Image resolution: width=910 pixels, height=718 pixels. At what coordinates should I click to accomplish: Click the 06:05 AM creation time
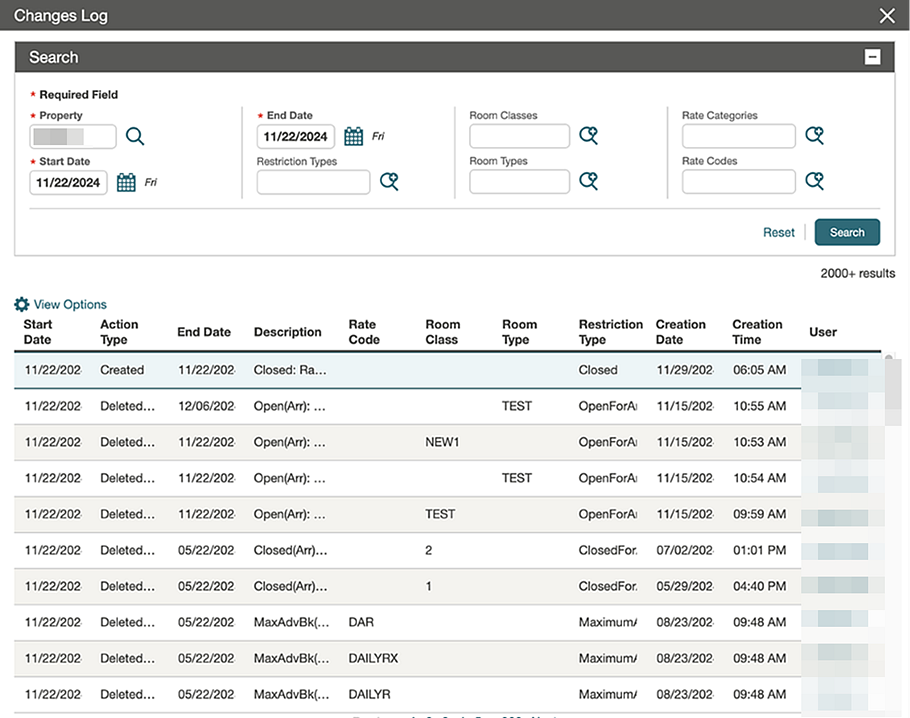(759, 370)
